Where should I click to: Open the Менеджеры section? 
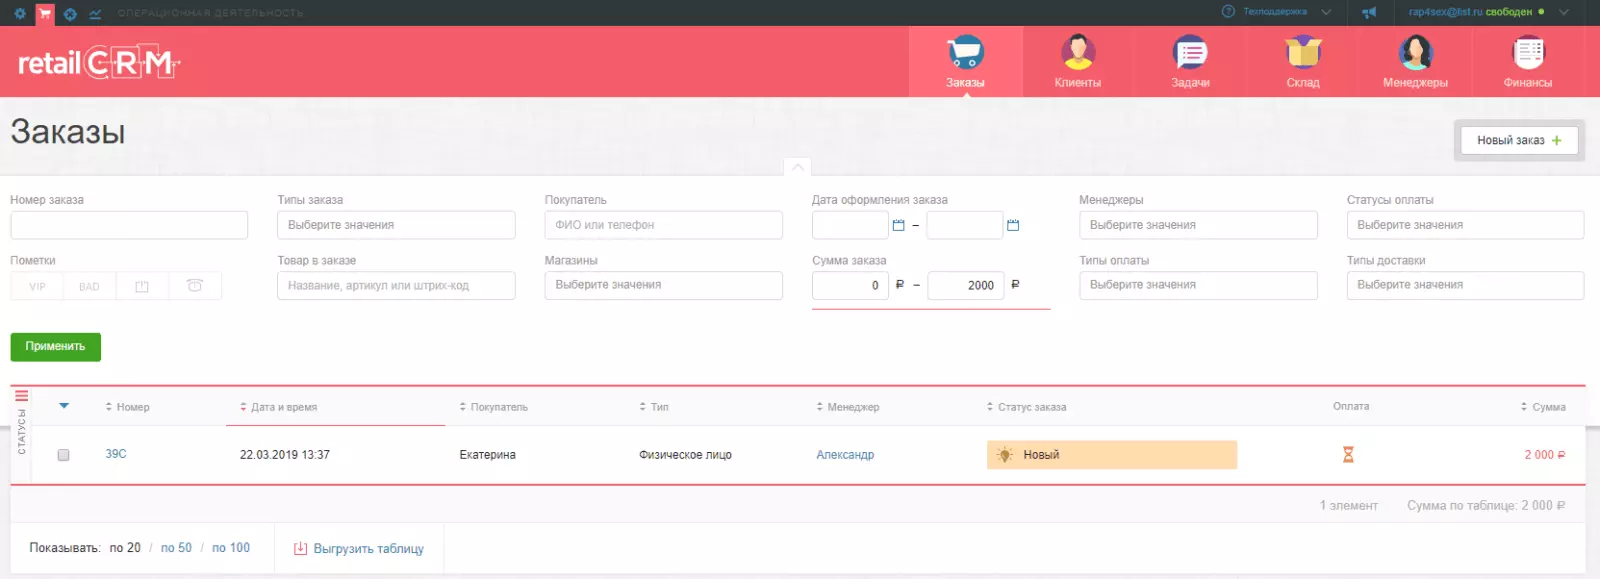1415,61
